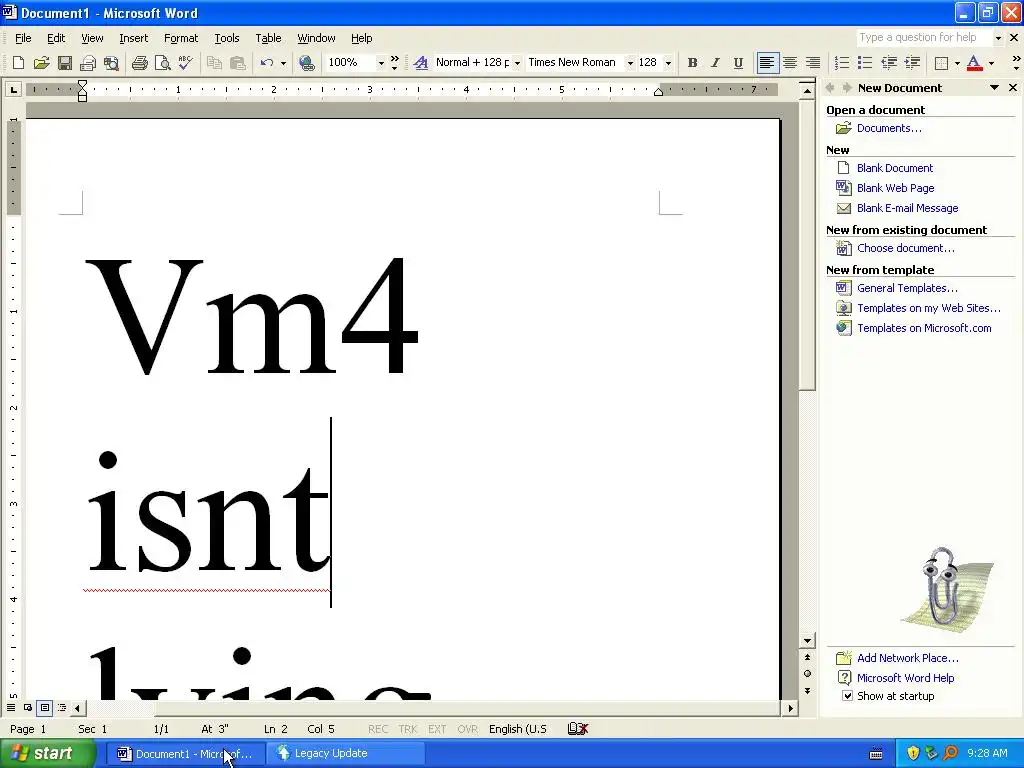Viewport: 1024px width, 768px height.
Task: Click the Undo arrow icon
Action: 266,63
